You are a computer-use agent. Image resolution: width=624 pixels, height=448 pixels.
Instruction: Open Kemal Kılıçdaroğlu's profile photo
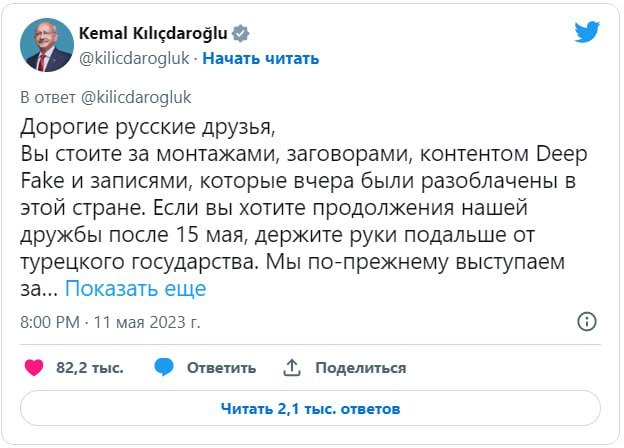click(x=44, y=45)
